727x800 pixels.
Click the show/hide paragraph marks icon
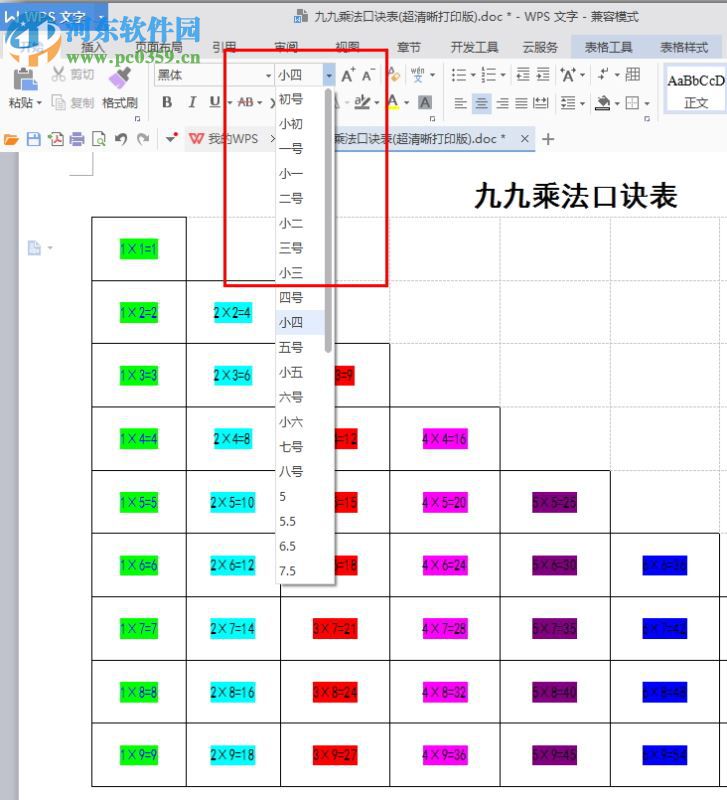pos(604,74)
